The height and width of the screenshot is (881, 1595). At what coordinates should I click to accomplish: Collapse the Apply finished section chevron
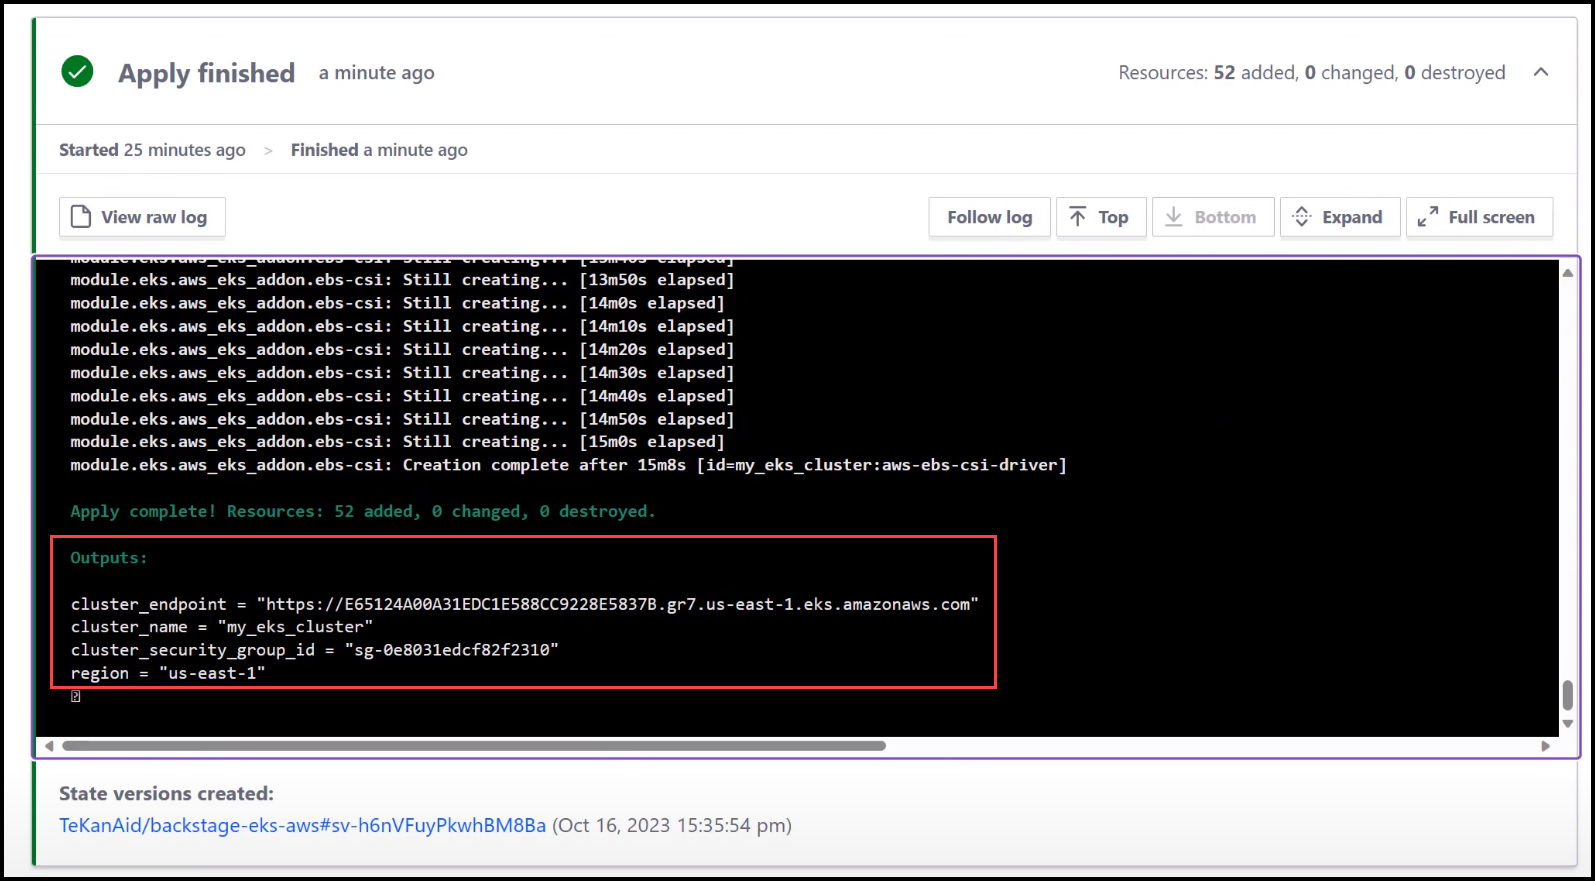1541,72
